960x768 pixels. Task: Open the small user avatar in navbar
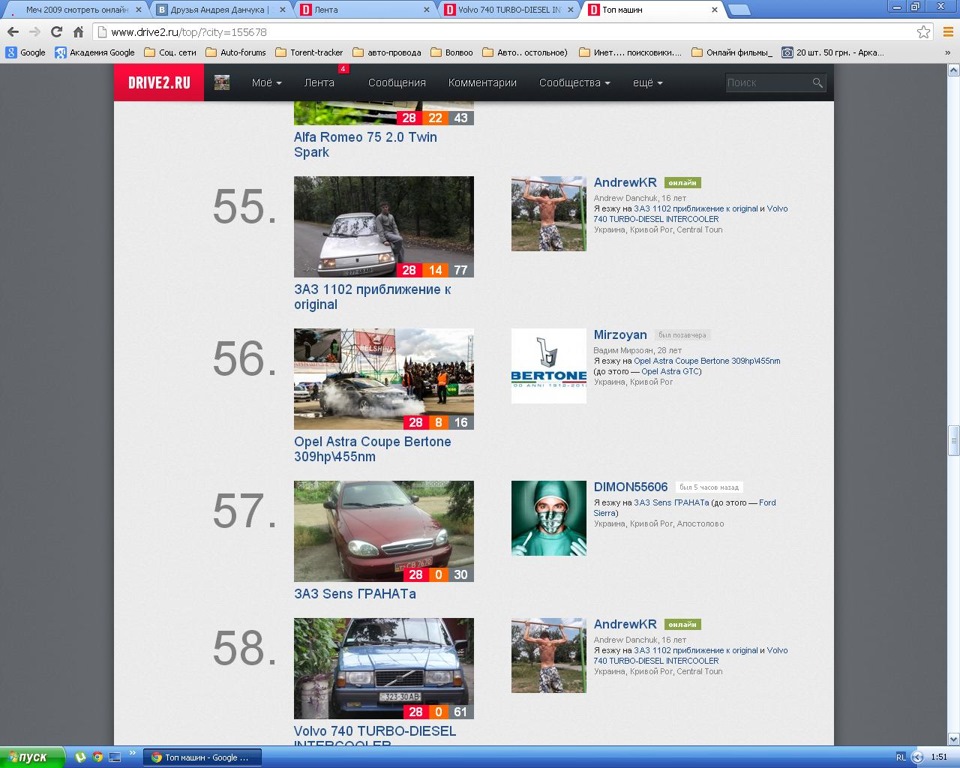pyautogui.click(x=222, y=83)
